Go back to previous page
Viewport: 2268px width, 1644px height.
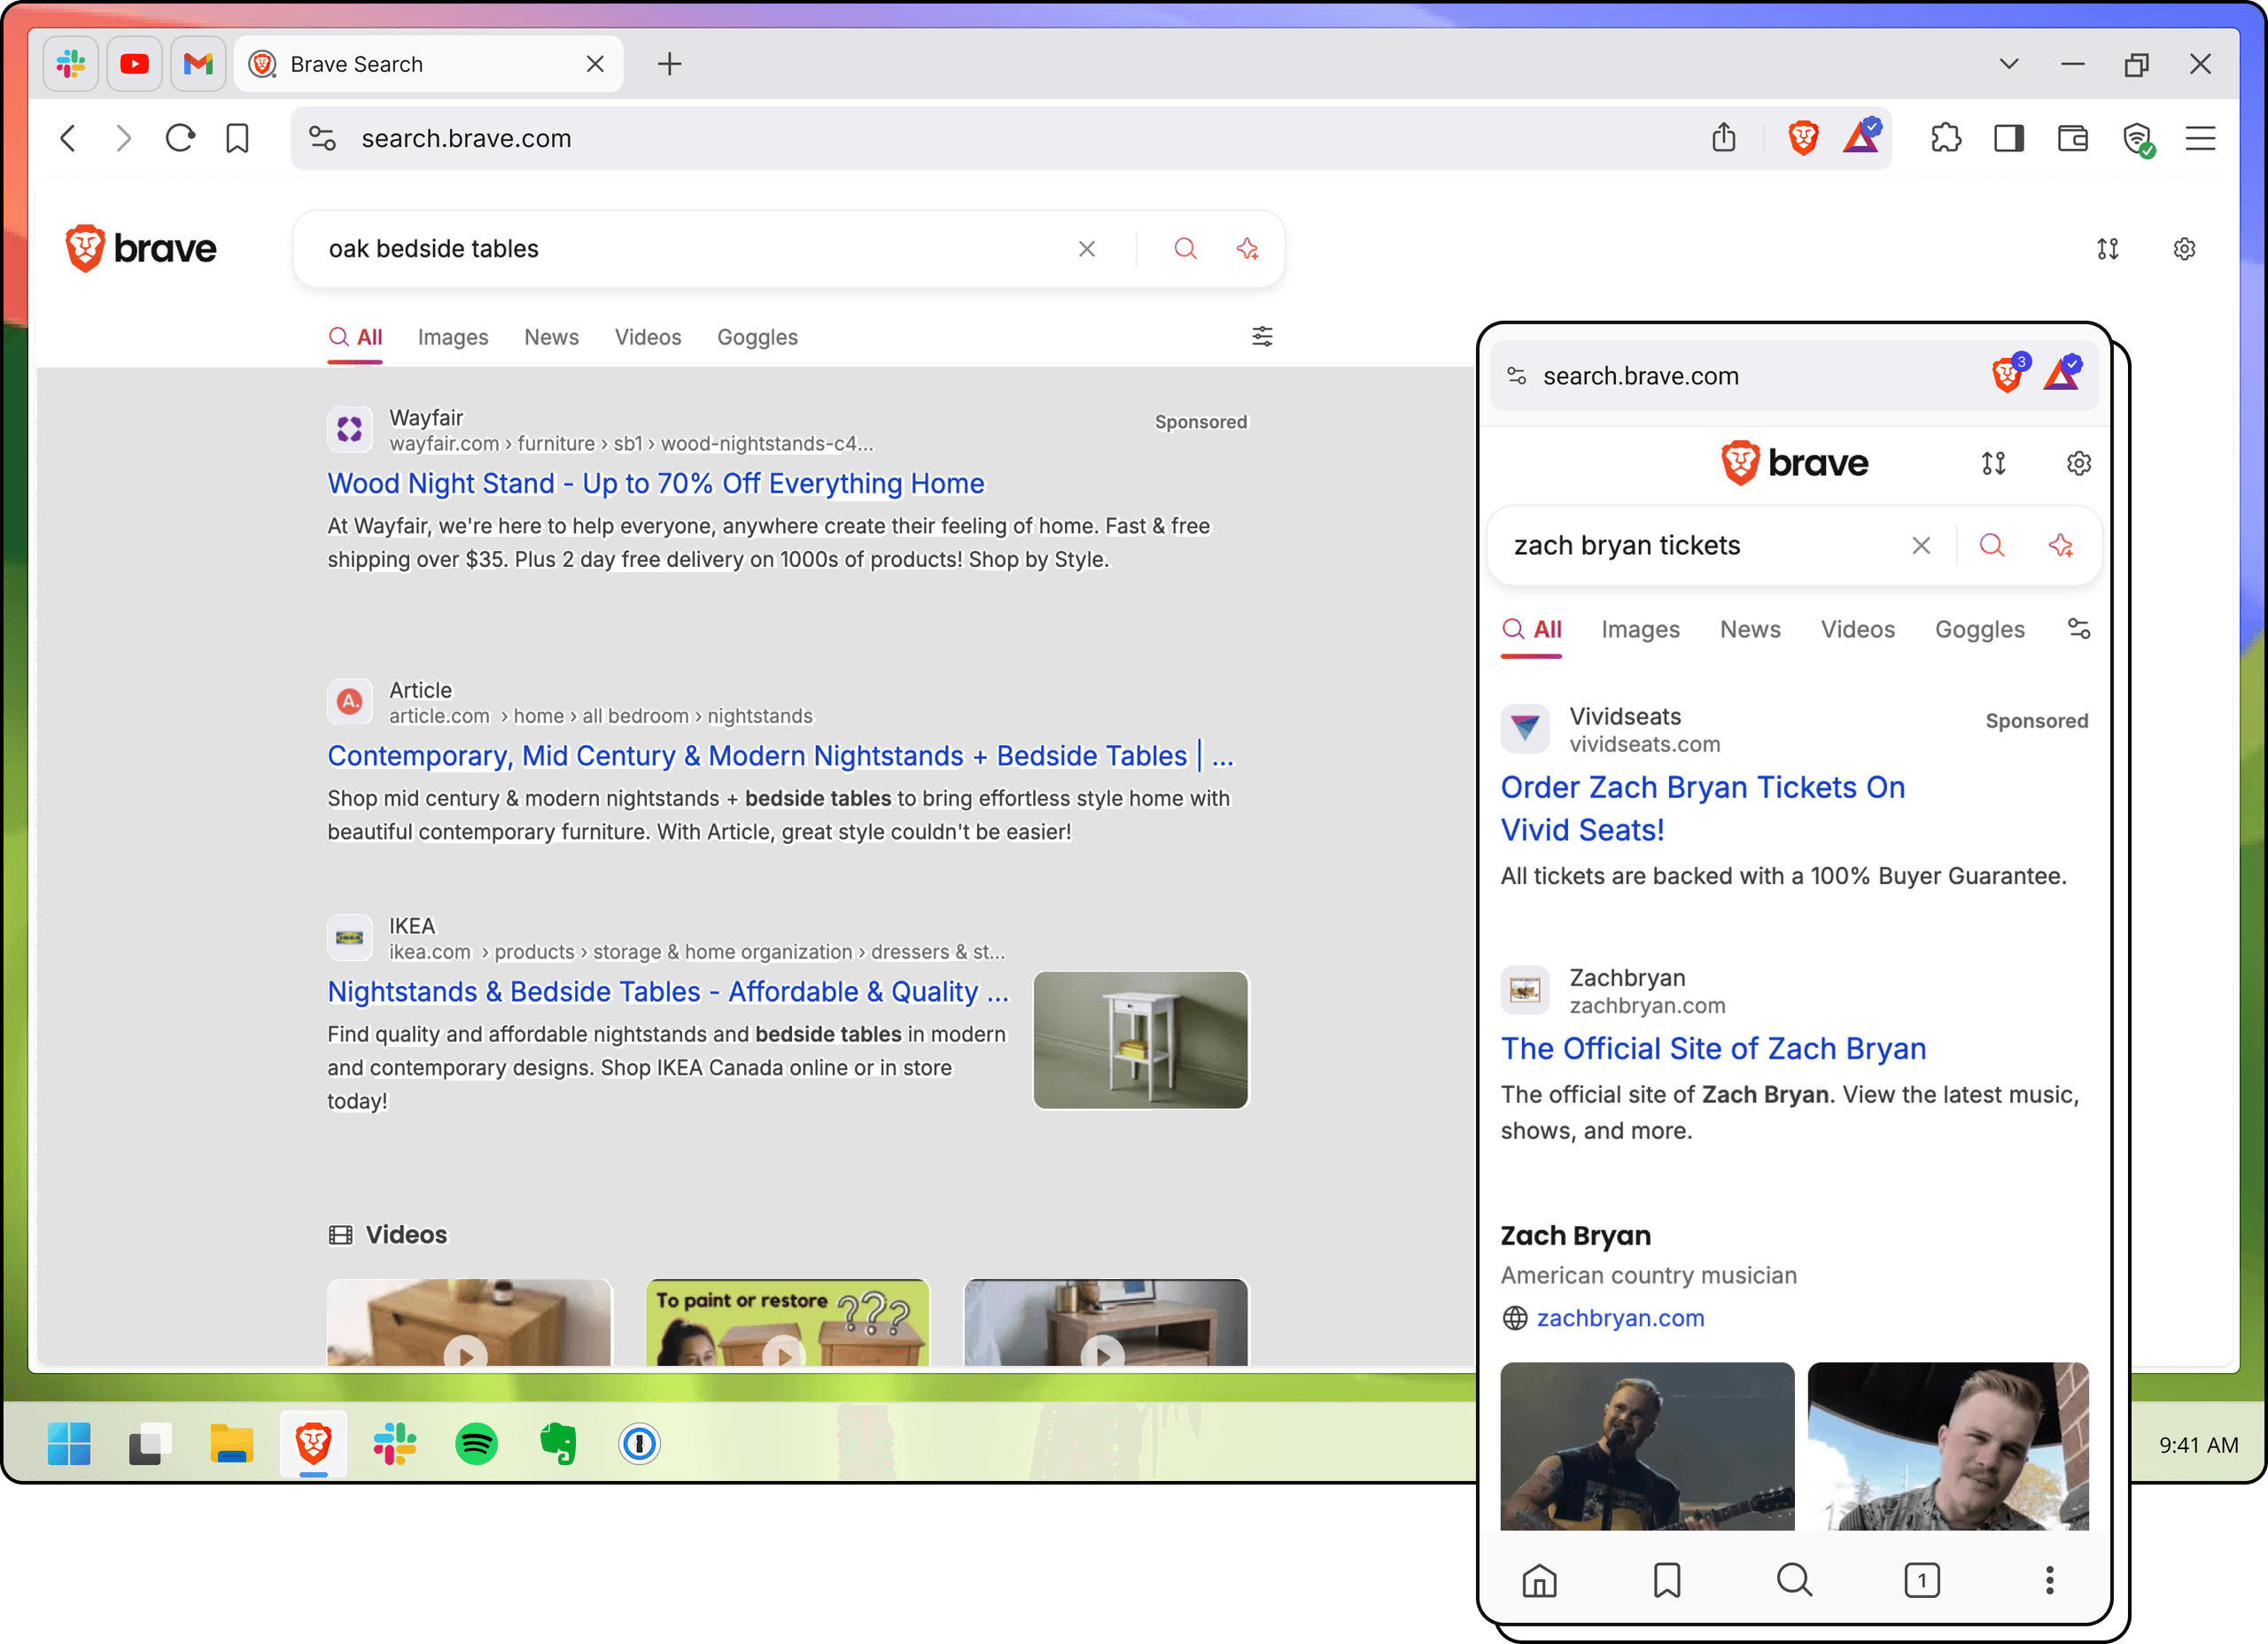coord(69,138)
